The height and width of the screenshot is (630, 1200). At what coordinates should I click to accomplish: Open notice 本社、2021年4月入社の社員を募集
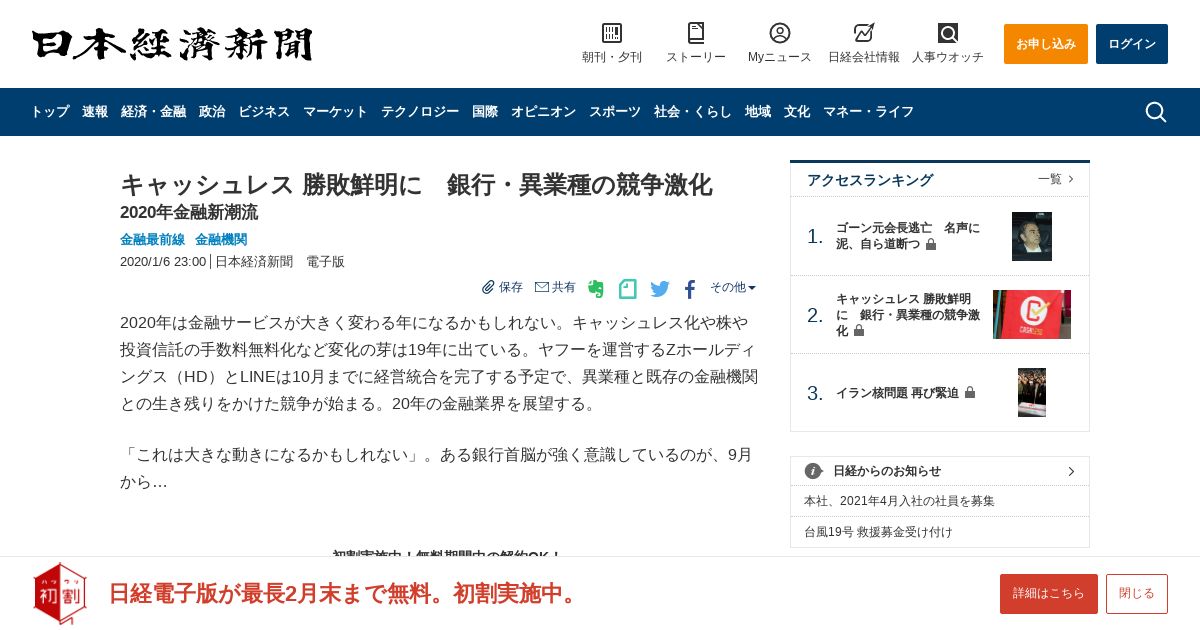(x=899, y=501)
